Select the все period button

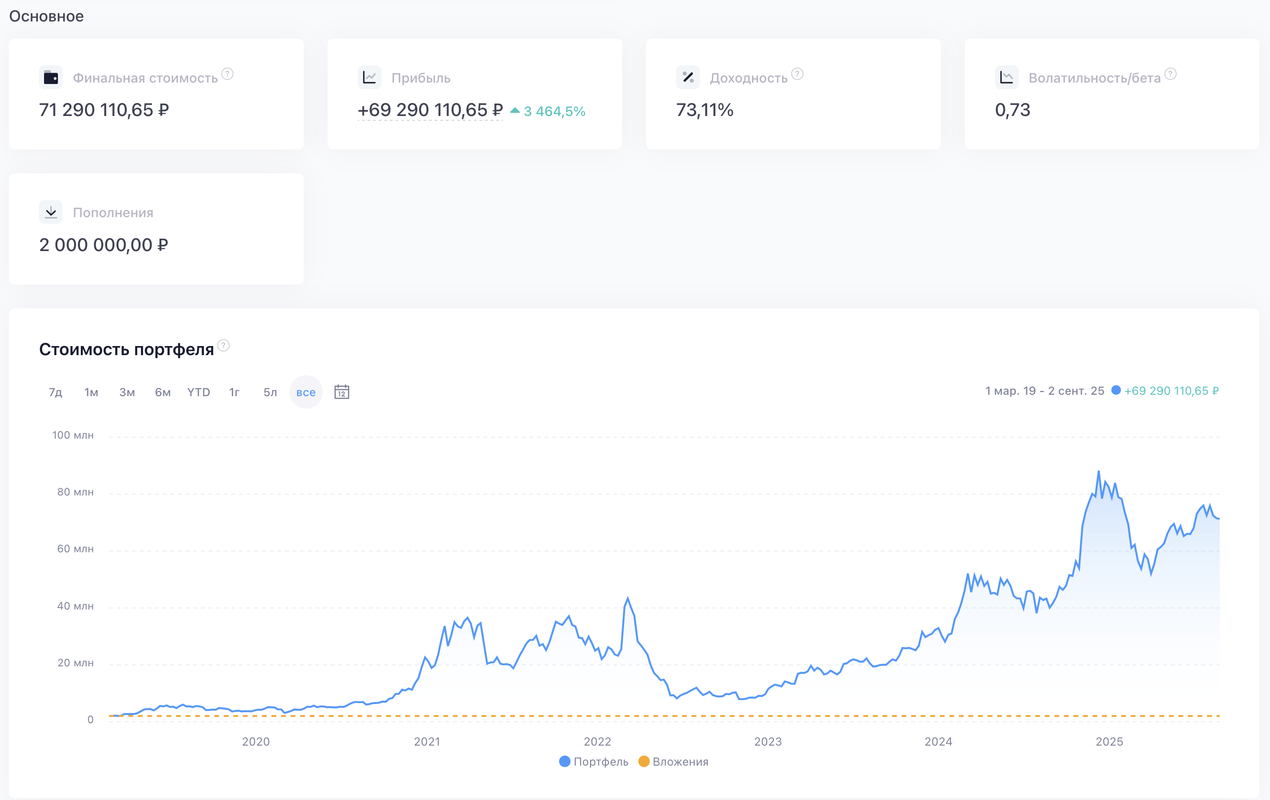tap(306, 392)
